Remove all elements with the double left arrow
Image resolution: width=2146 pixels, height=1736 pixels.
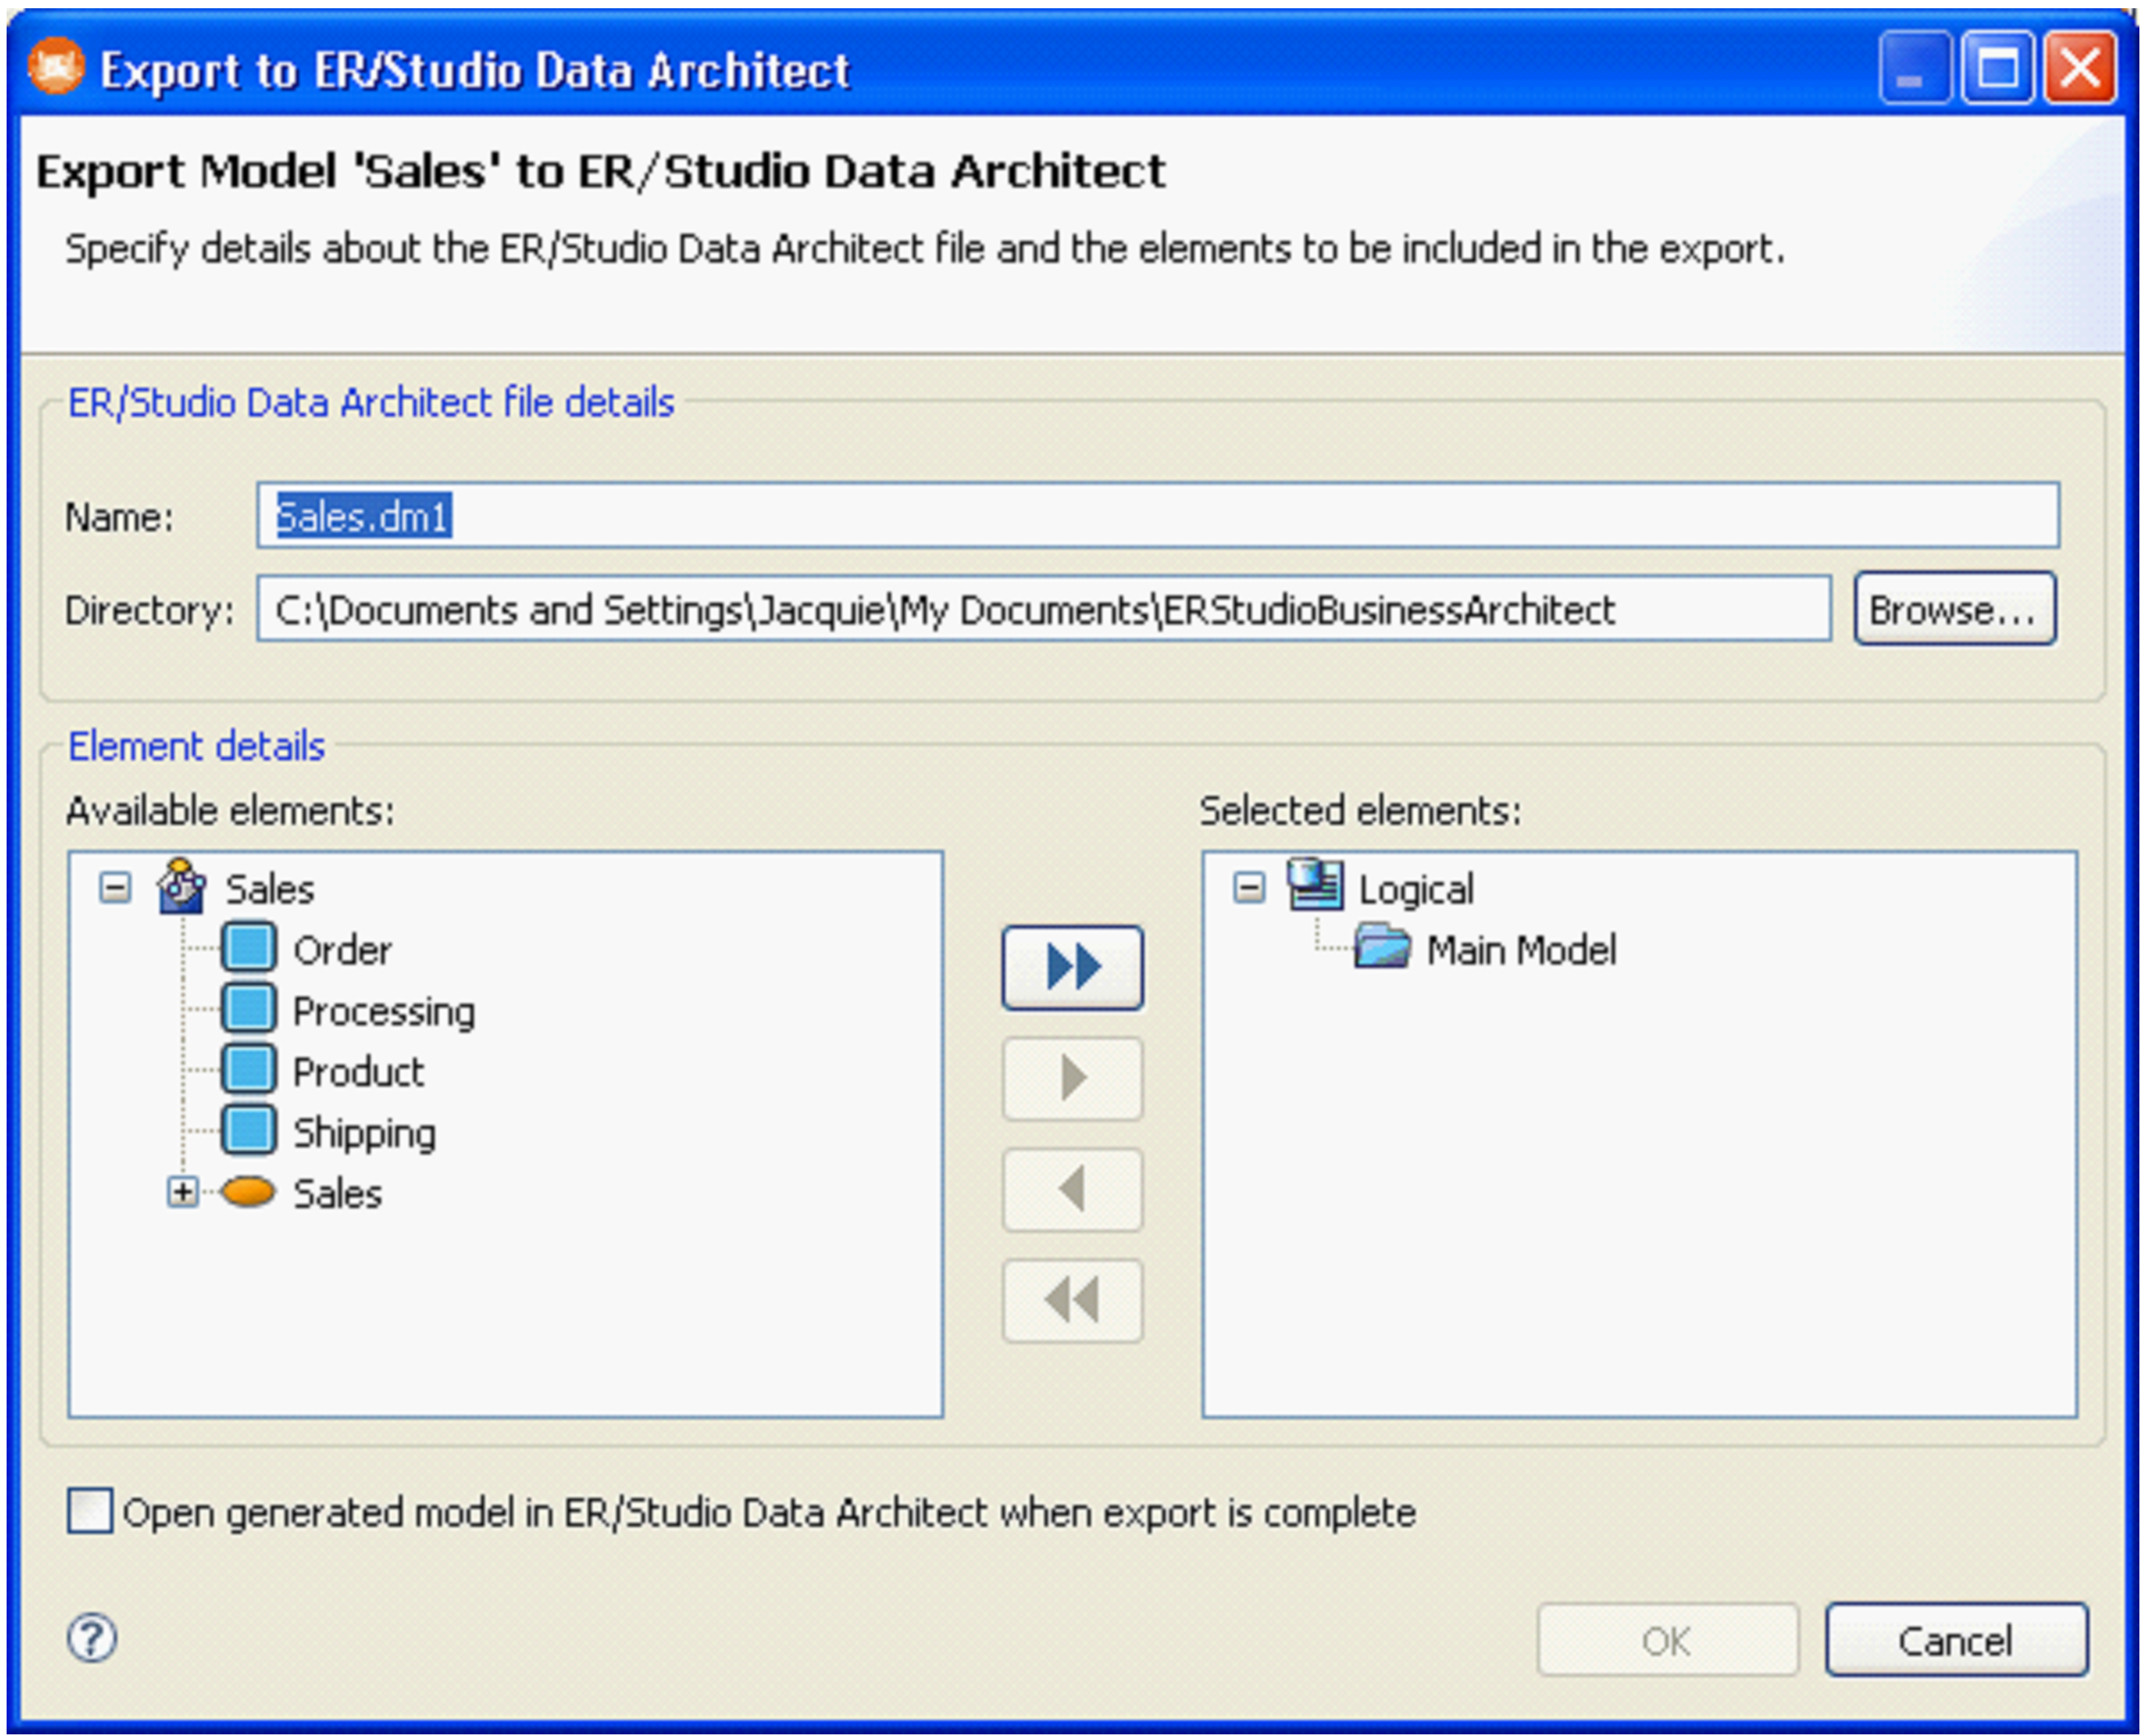pyautogui.click(x=1072, y=1300)
